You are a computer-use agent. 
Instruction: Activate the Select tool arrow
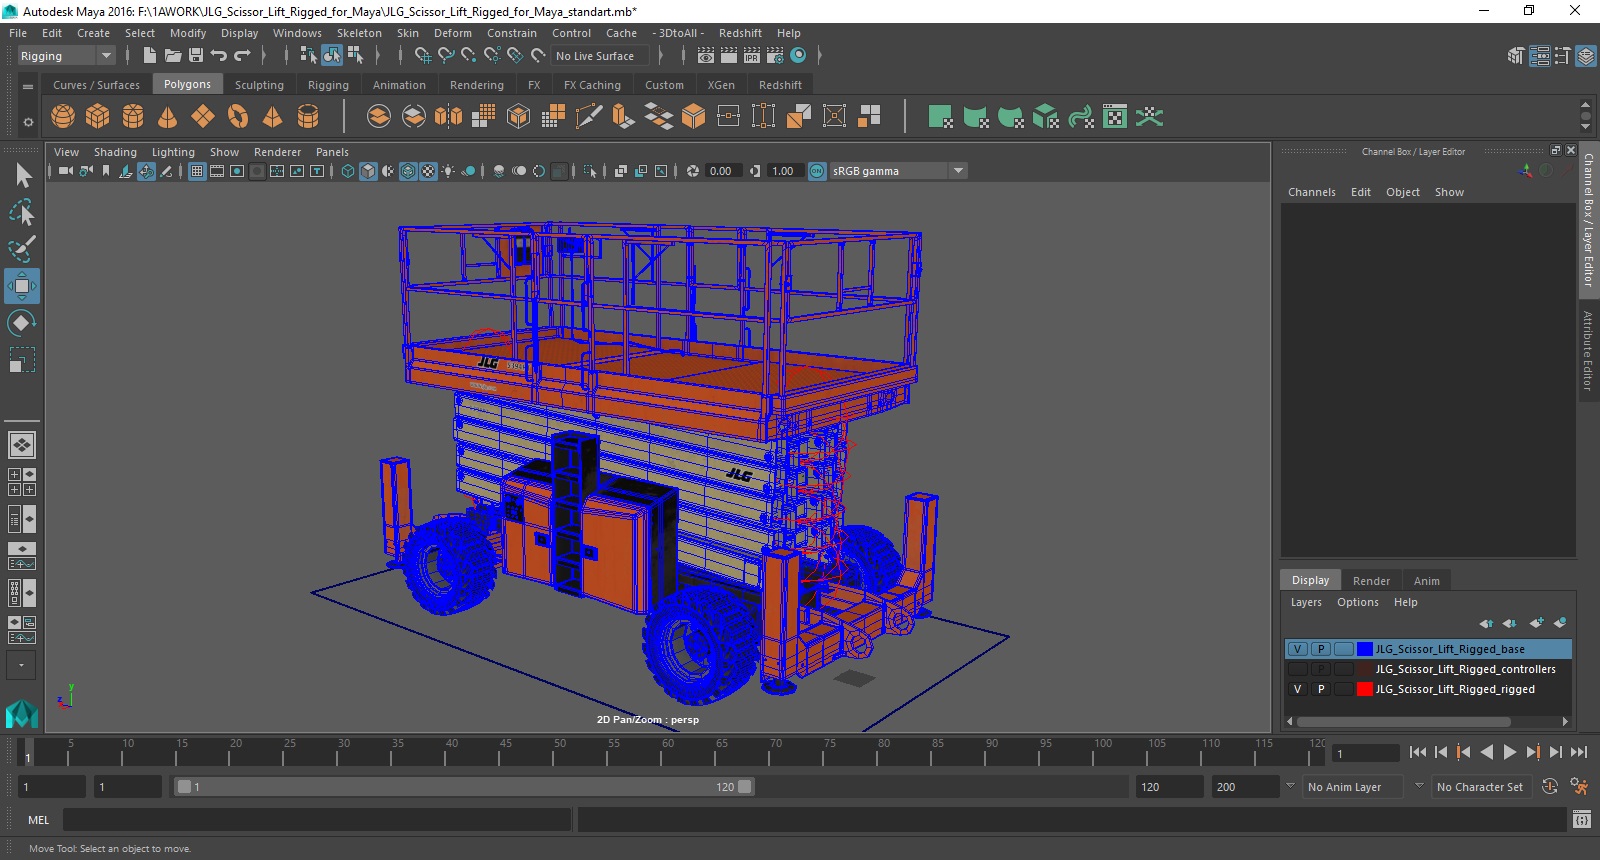pos(22,176)
